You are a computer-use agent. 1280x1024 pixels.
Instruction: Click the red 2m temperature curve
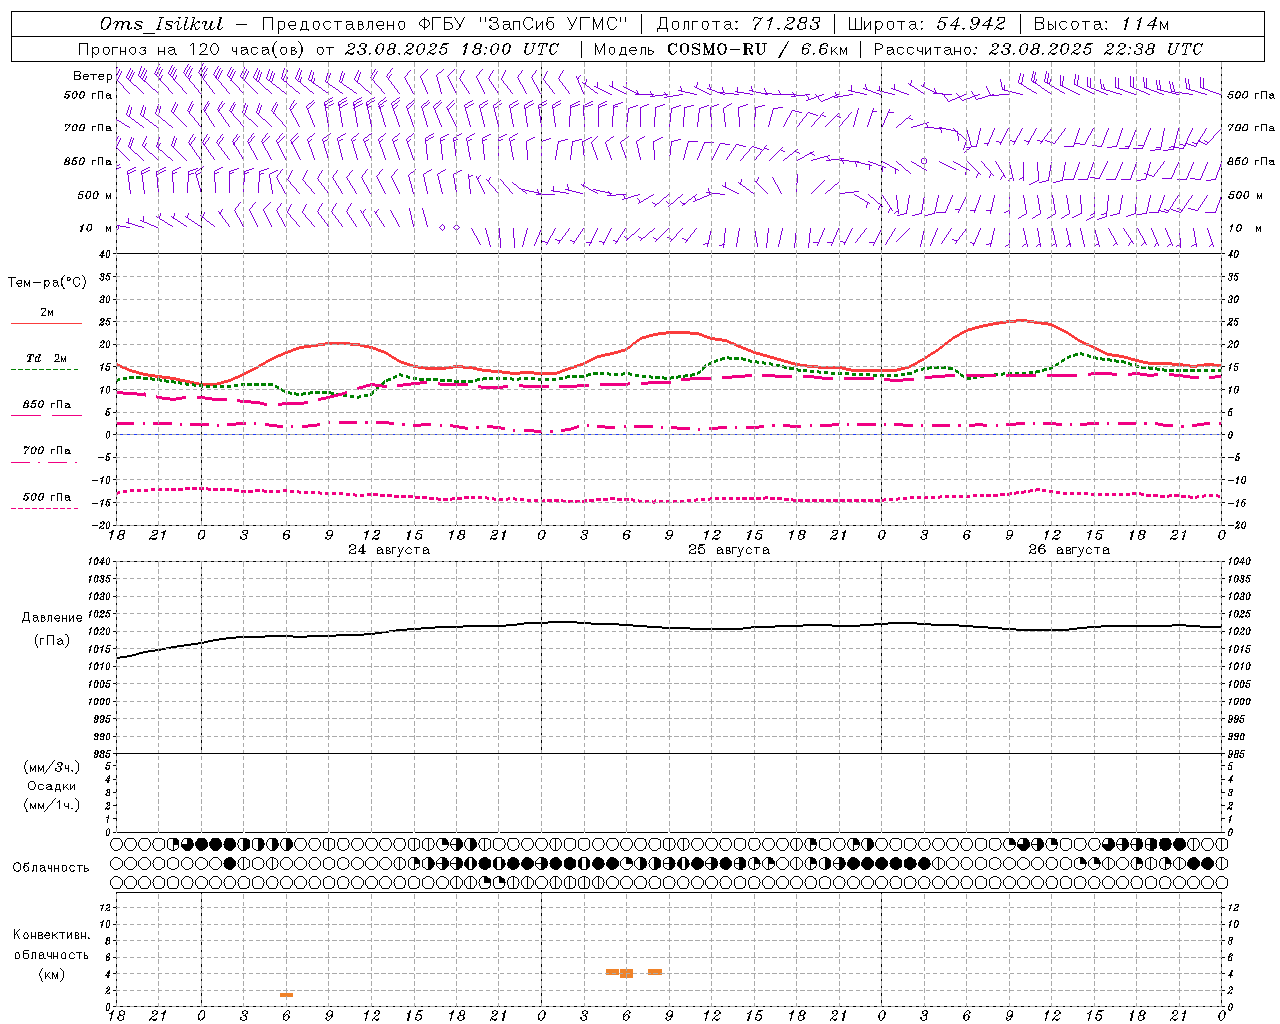click(x=670, y=332)
